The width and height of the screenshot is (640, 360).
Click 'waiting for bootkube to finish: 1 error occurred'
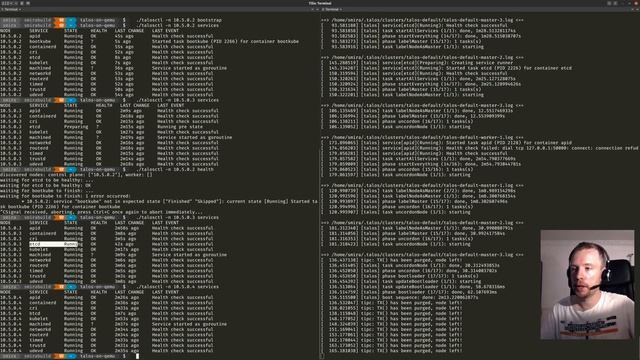65,196
